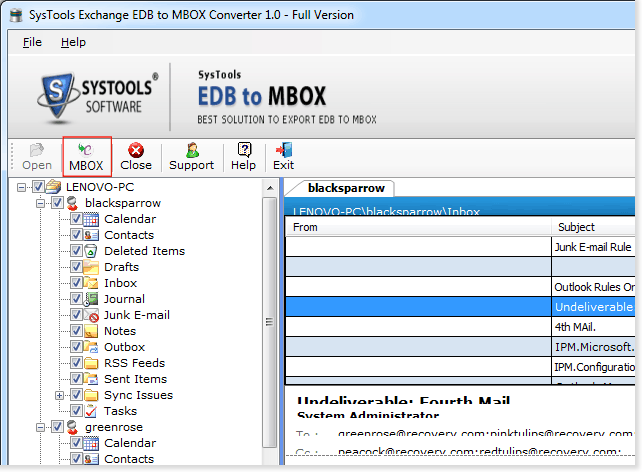642x472 pixels.
Task: Switch to the blacksparrow tab
Action: [x=340, y=188]
